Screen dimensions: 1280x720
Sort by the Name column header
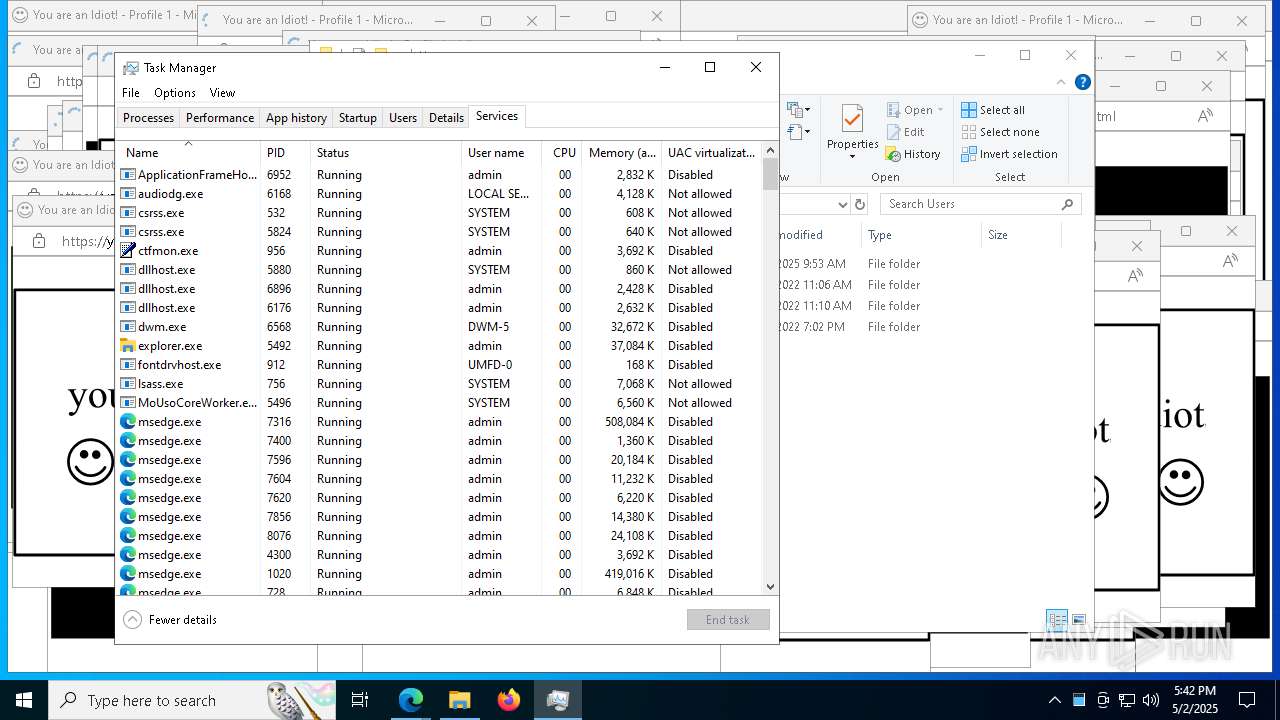(189, 153)
